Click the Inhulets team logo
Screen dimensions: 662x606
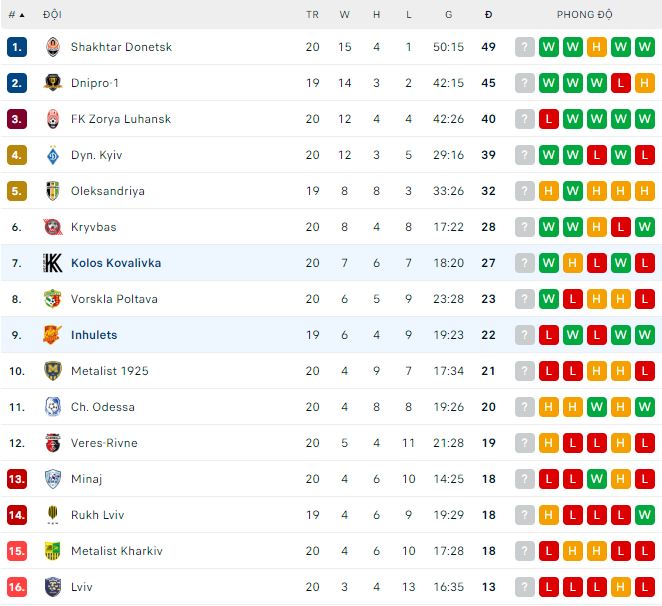53,335
